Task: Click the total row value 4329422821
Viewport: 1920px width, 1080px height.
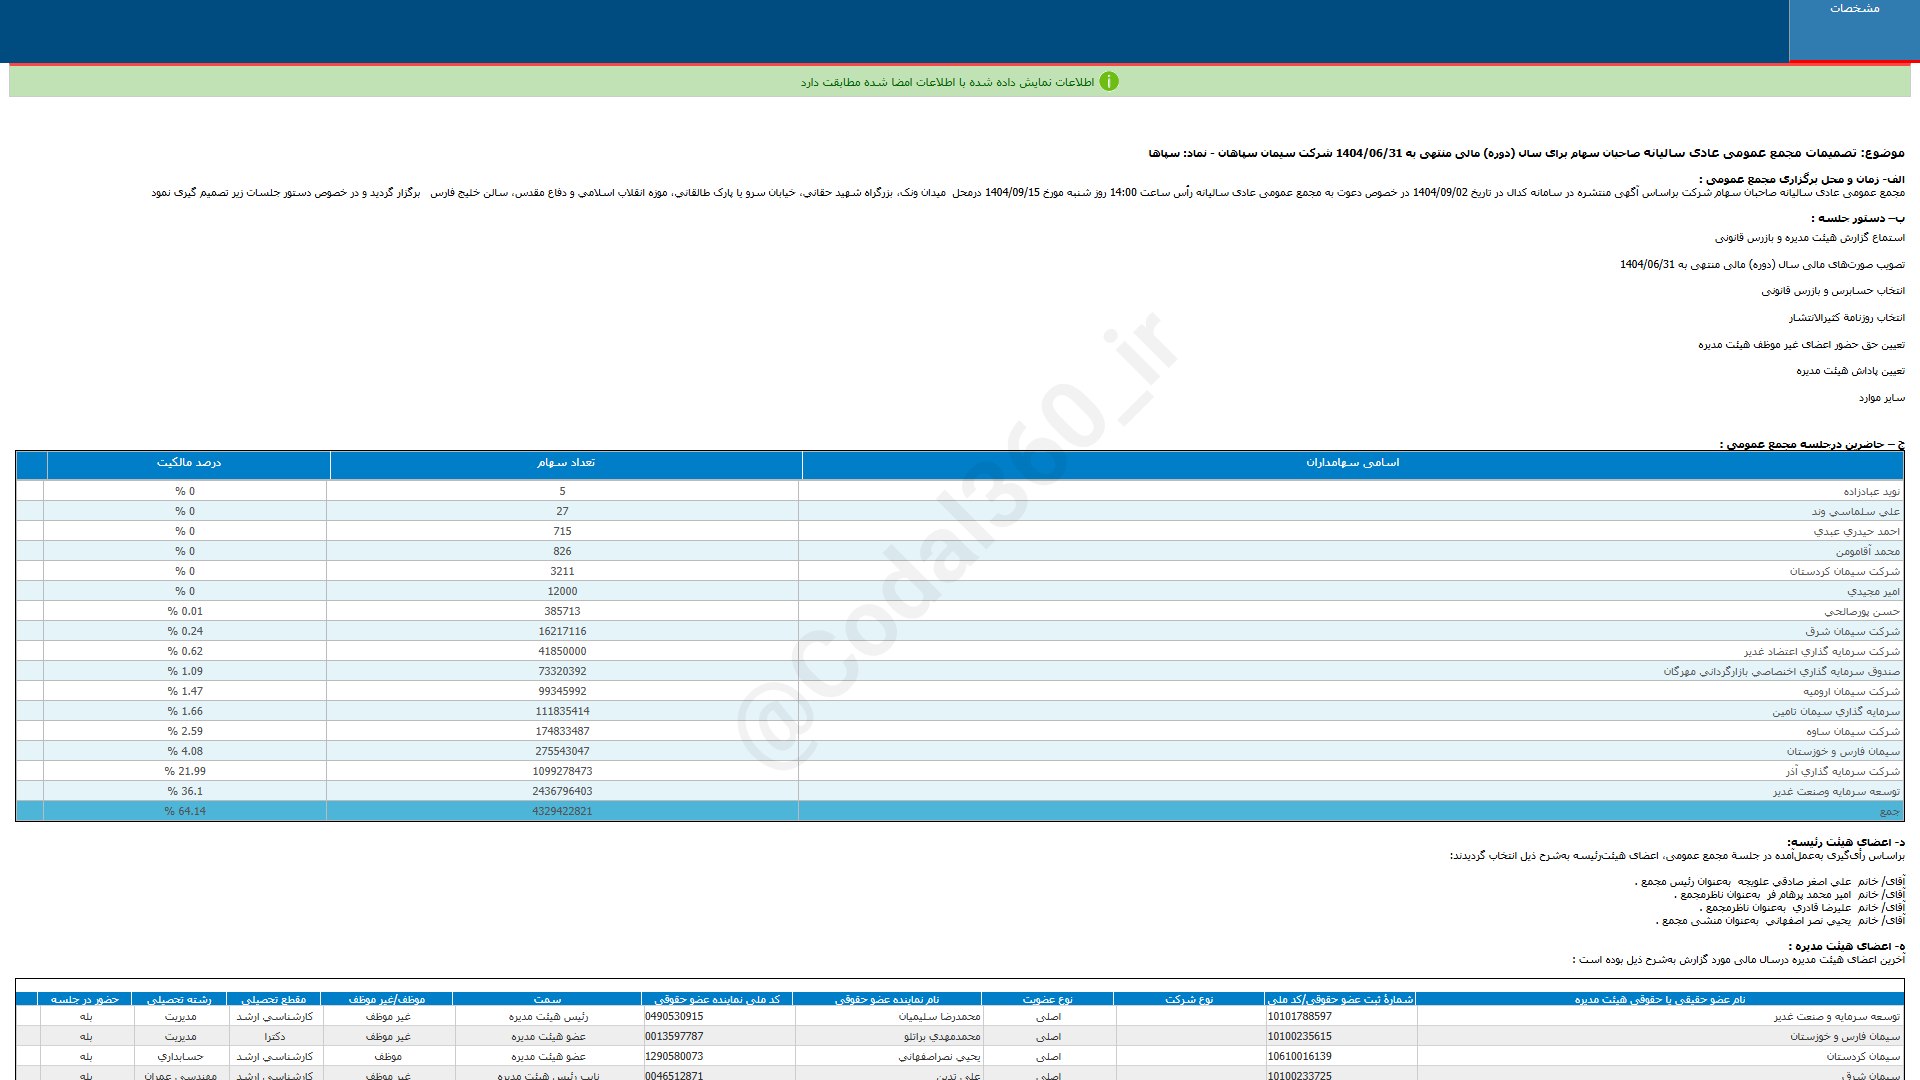Action: (x=562, y=811)
